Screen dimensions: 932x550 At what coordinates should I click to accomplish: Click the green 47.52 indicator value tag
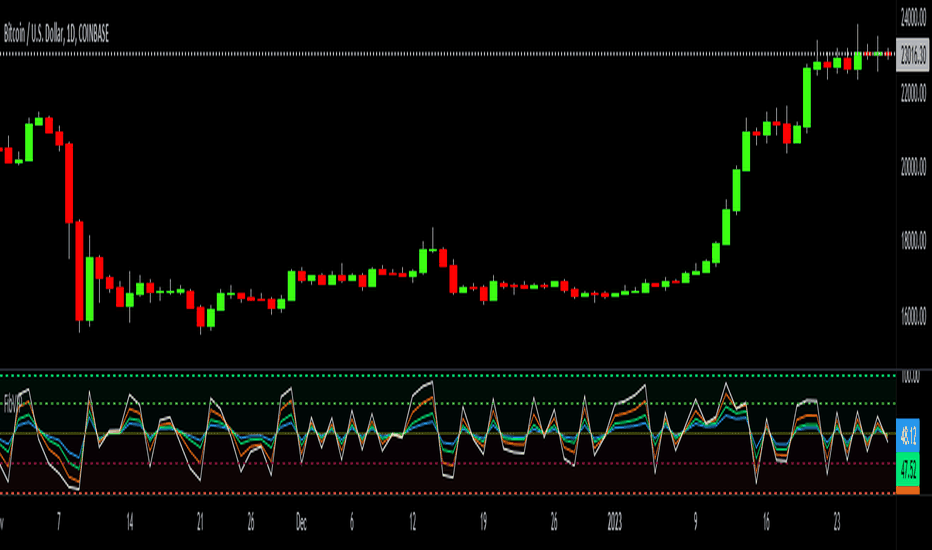point(908,469)
